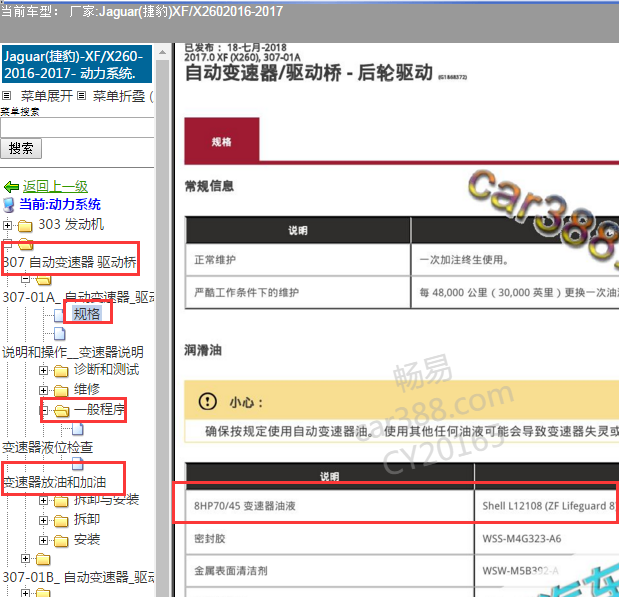The height and width of the screenshot is (597, 619).
Task: Click the 维修 folder icon
Action: pyautogui.click(x=61, y=390)
